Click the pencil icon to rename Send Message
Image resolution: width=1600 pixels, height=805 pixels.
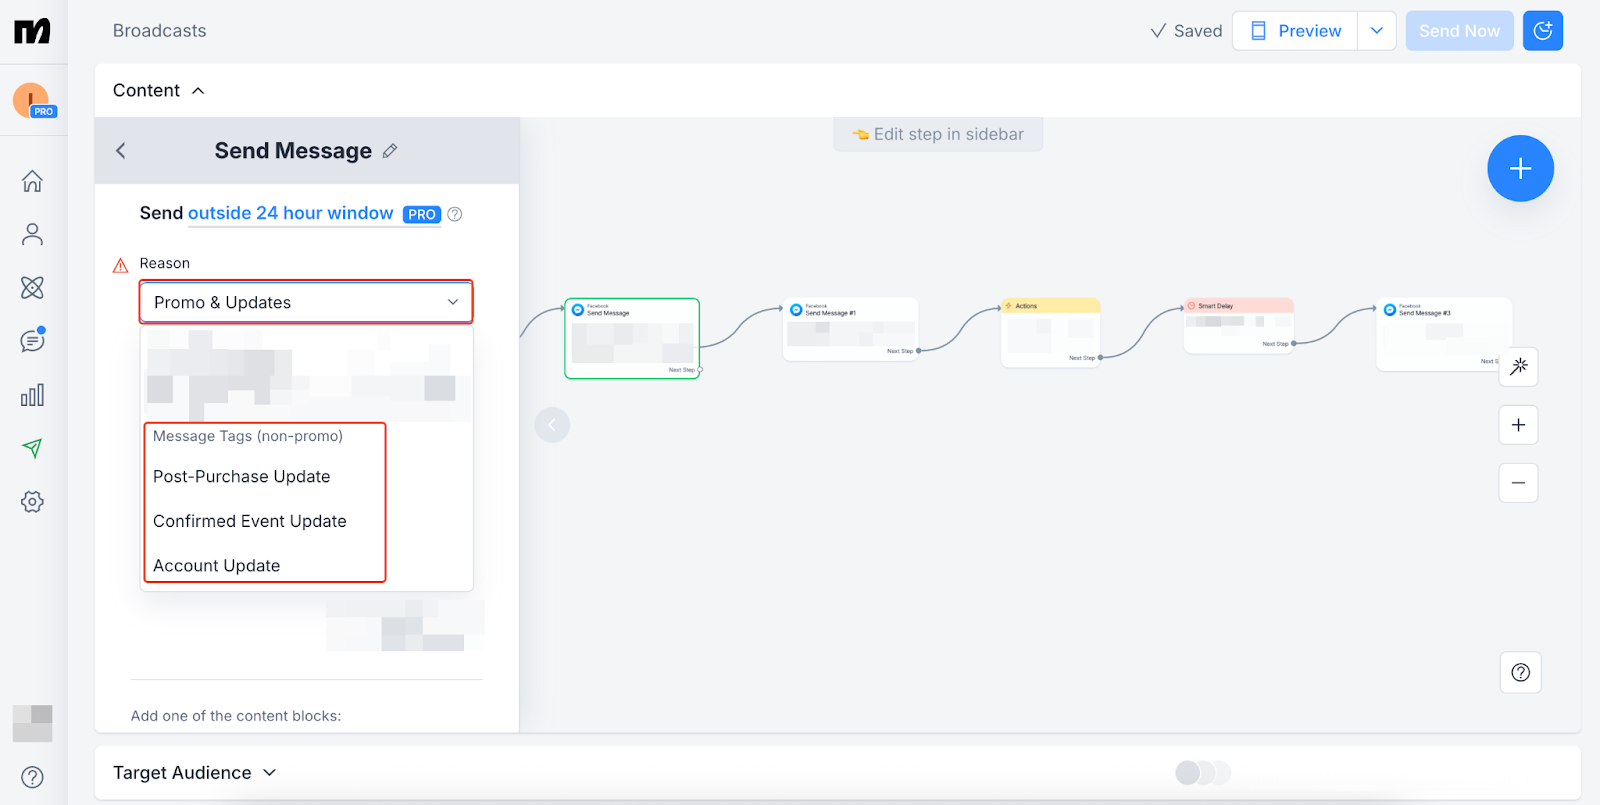(x=390, y=151)
